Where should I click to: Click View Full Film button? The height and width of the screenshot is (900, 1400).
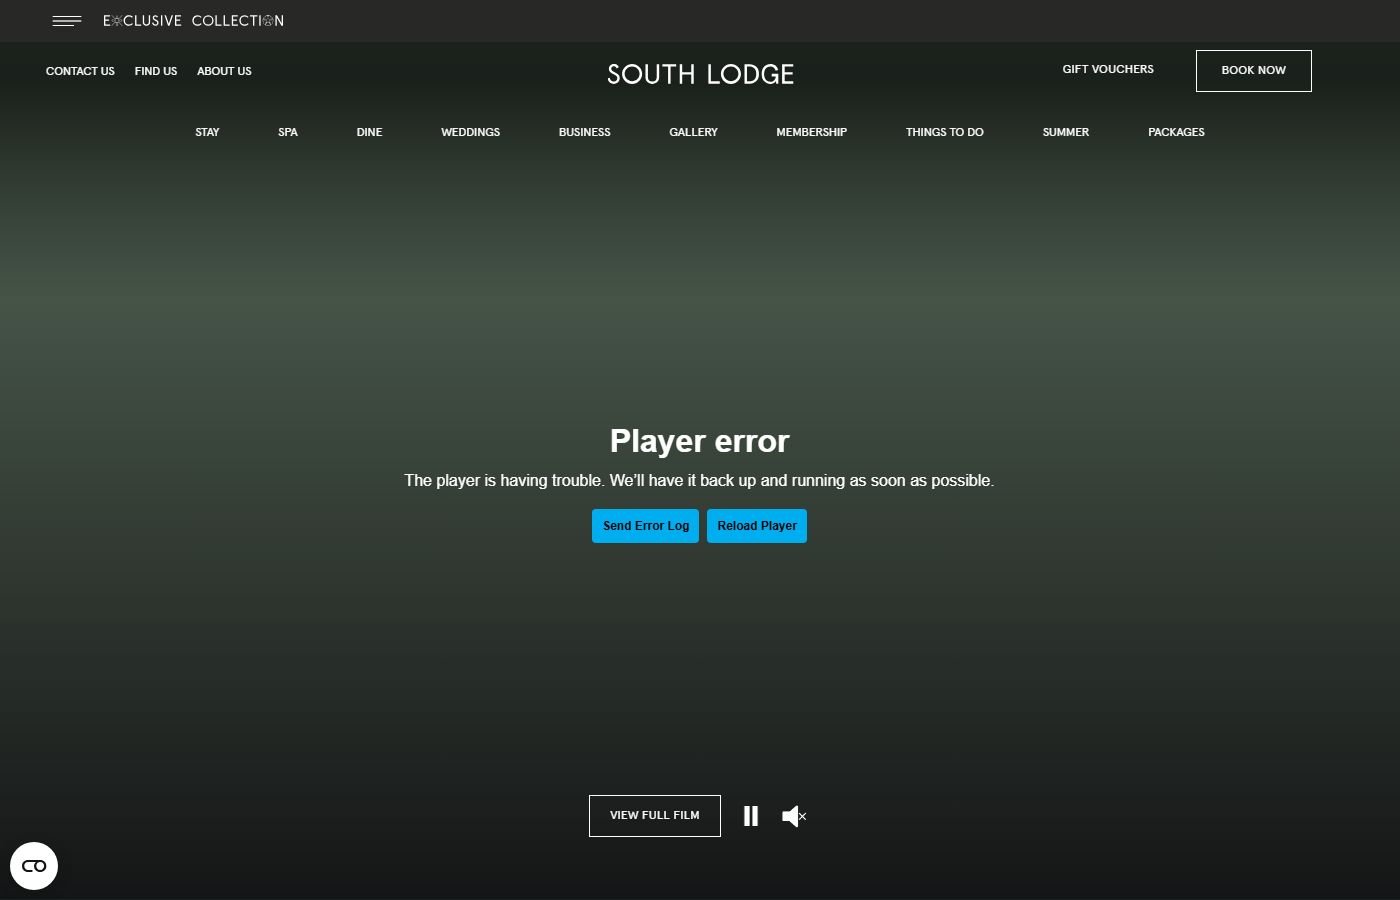coord(655,816)
